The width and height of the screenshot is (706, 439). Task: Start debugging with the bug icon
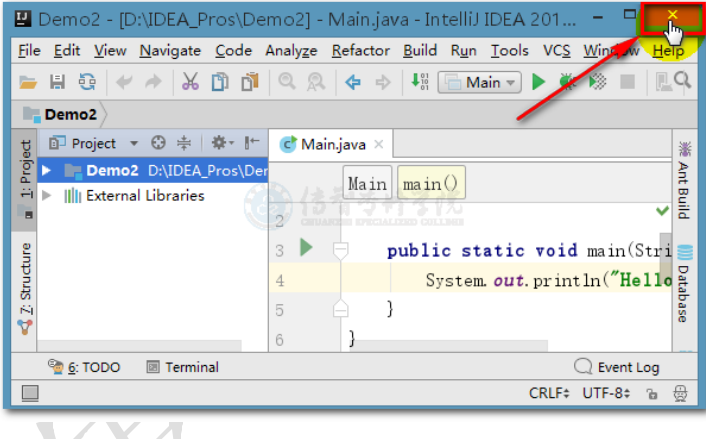[x=567, y=82]
